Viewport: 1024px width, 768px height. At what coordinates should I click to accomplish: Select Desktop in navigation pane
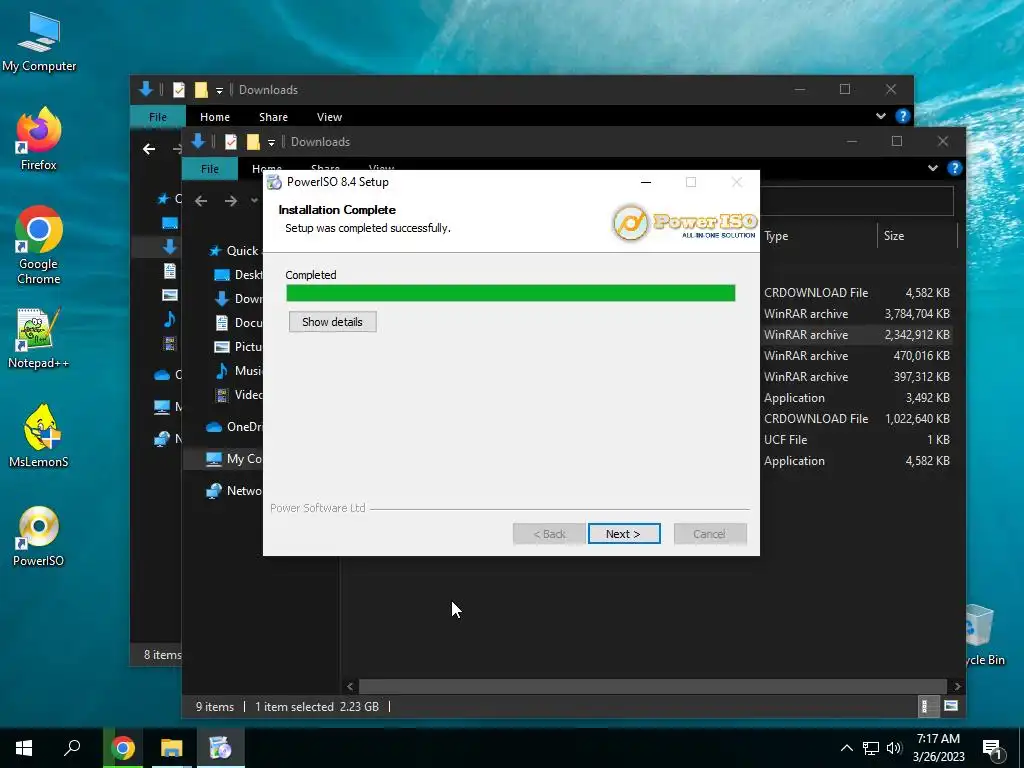(x=238, y=275)
